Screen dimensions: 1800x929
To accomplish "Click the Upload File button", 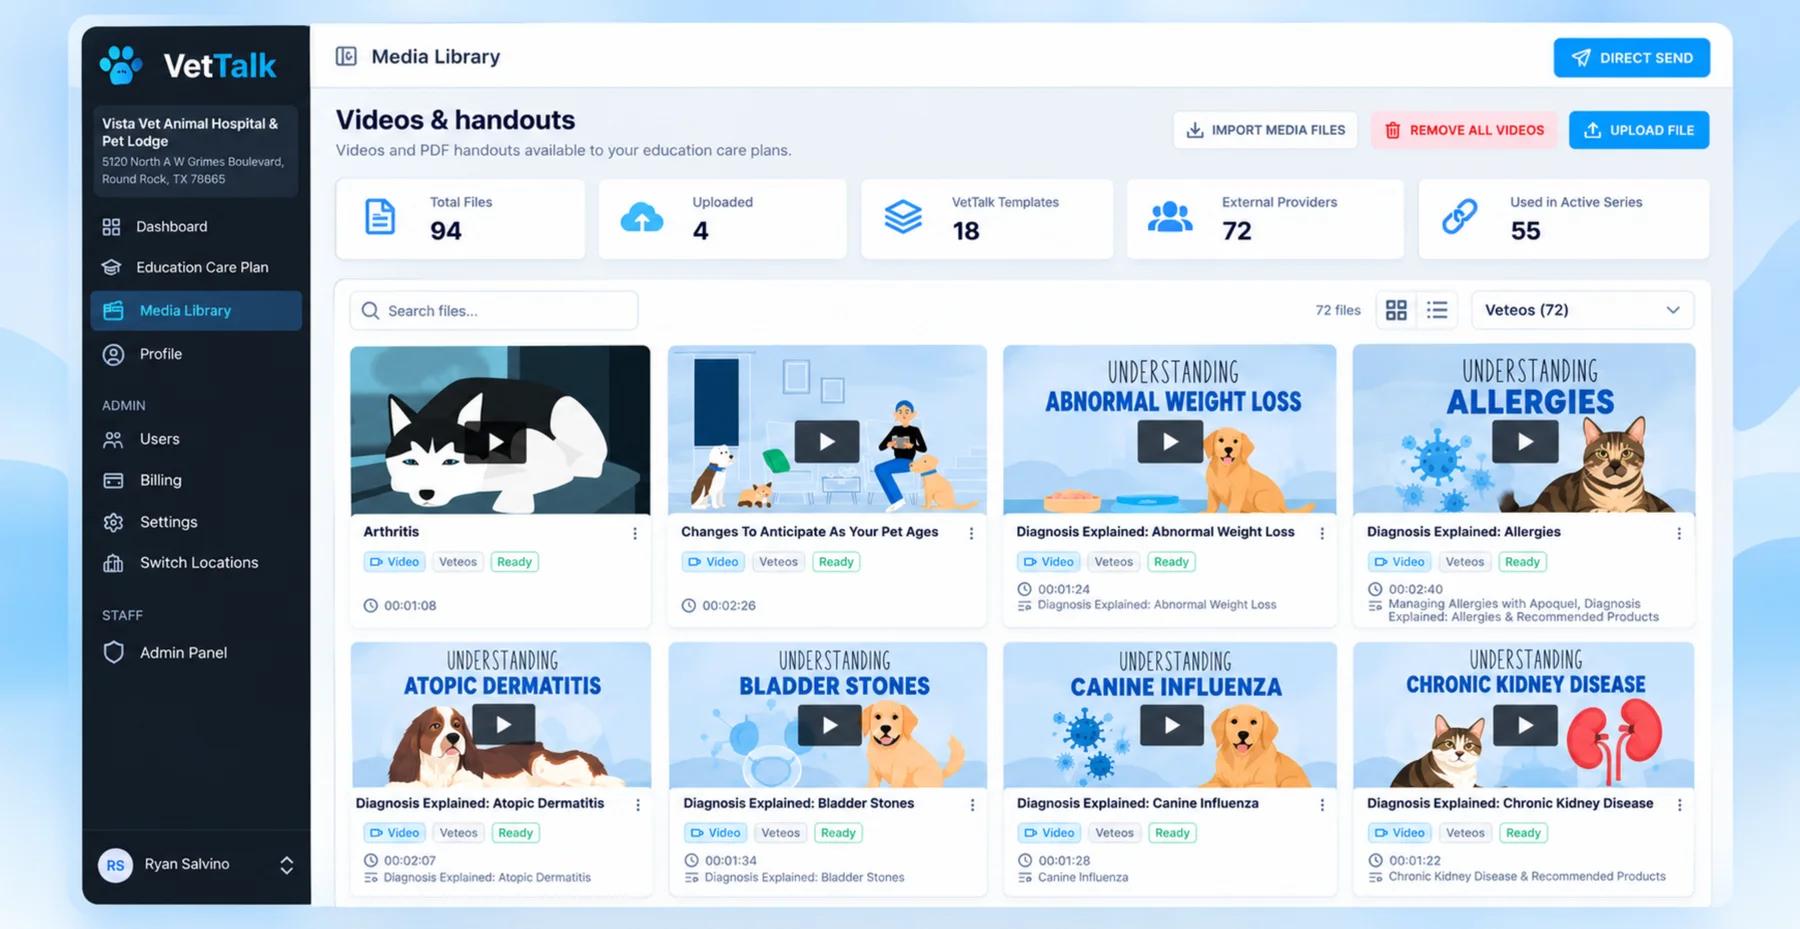I will click(x=1639, y=130).
